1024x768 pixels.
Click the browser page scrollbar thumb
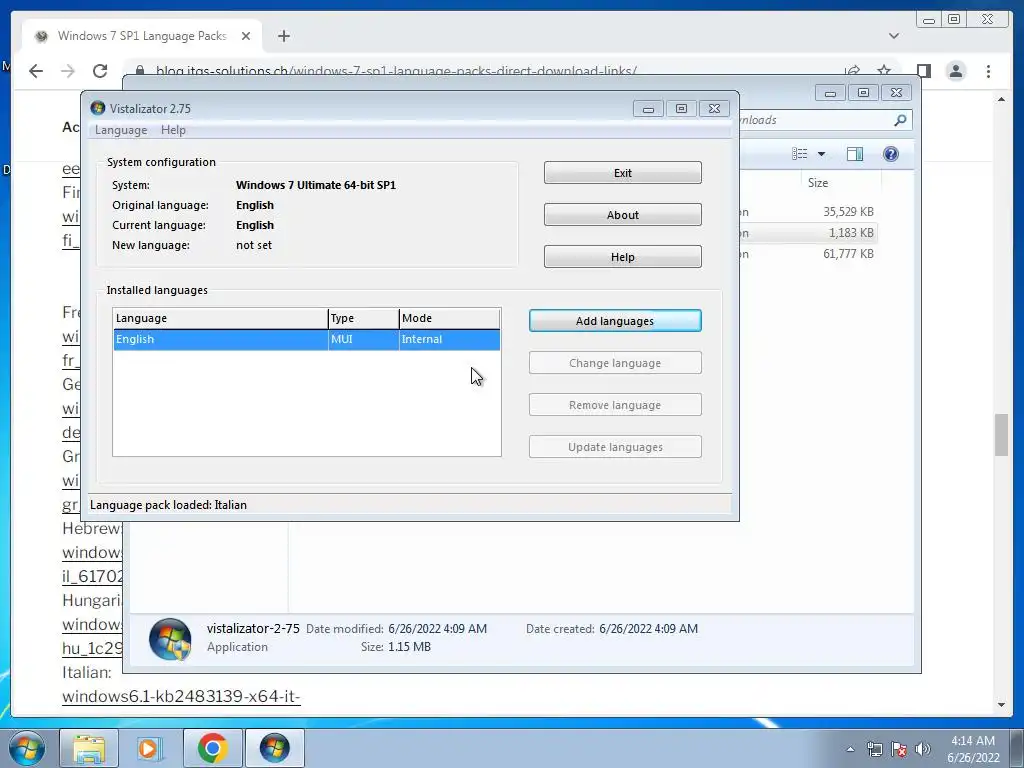(1002, 434)
